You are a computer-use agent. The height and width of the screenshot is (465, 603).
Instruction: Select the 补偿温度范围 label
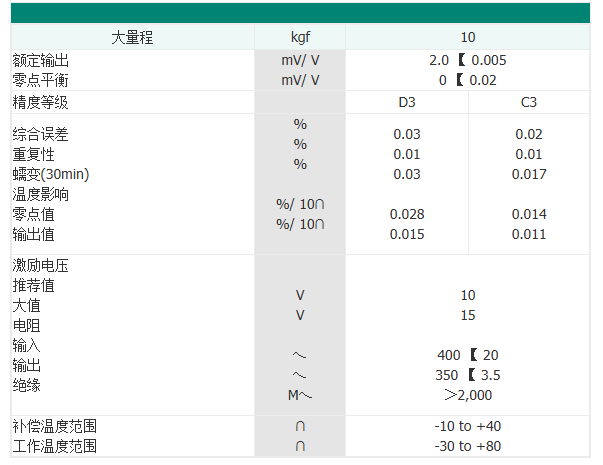click(55, 426)
